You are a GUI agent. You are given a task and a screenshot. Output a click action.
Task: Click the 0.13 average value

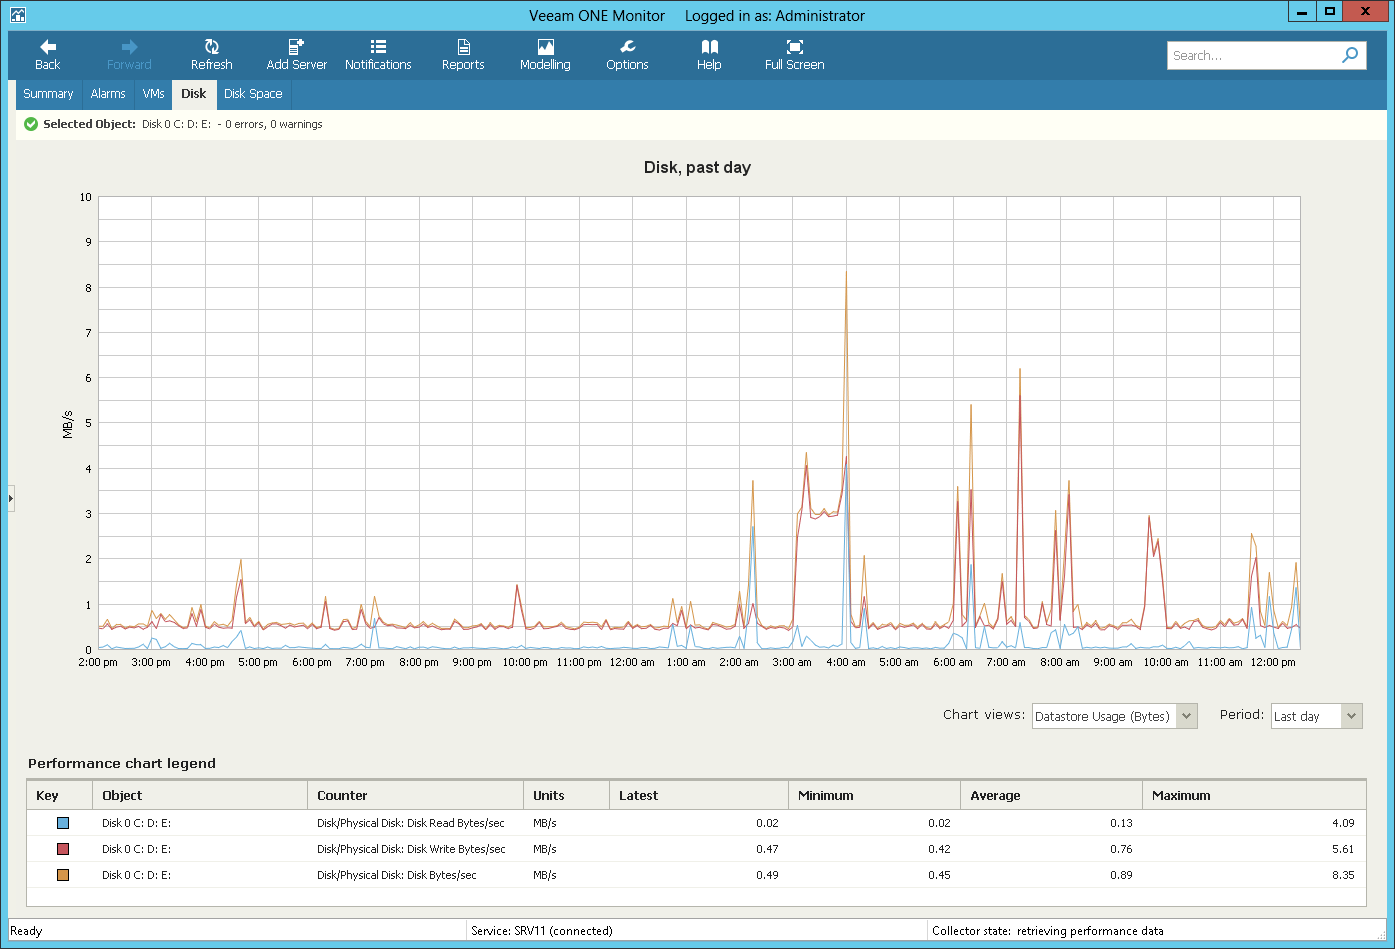tap(1121, 823)
